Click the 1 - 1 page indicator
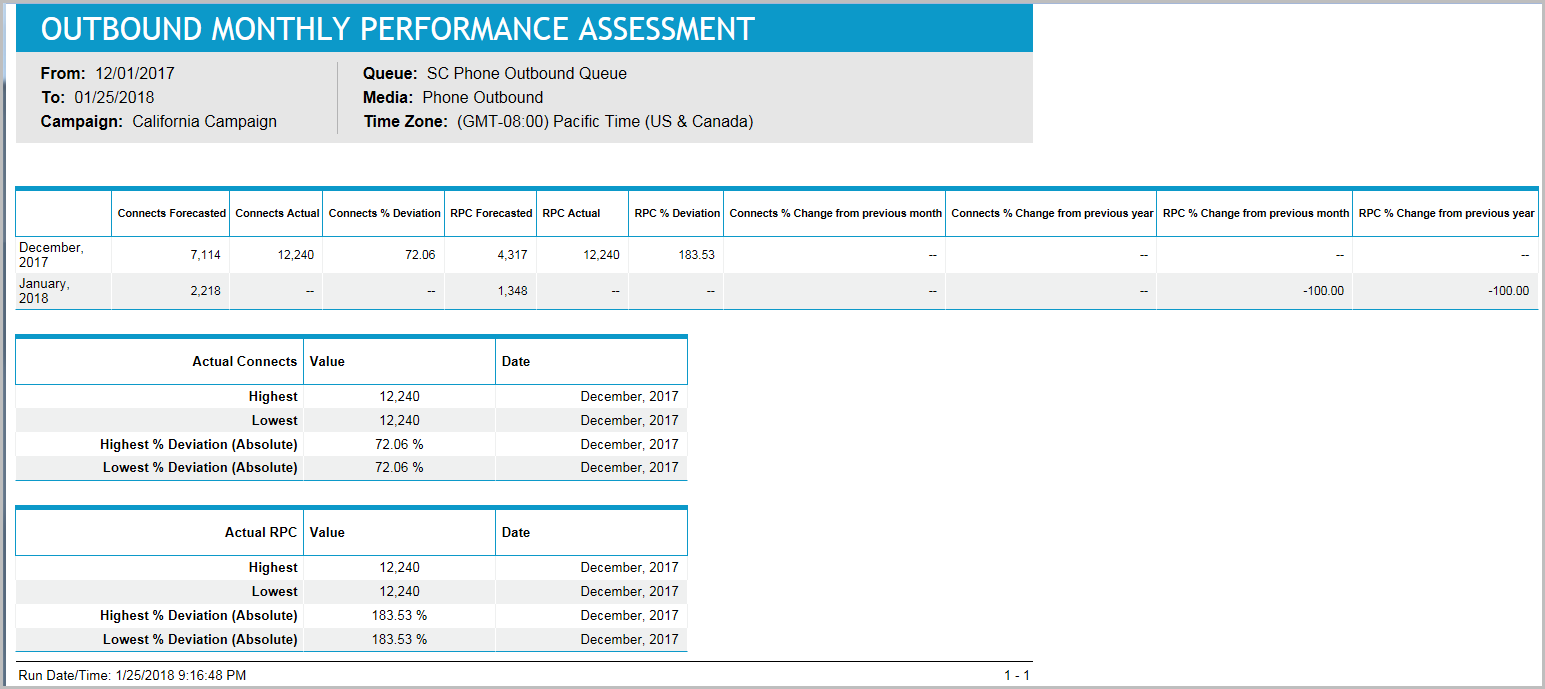This screenshot has width=1545, height=689. click(1017, 675)
